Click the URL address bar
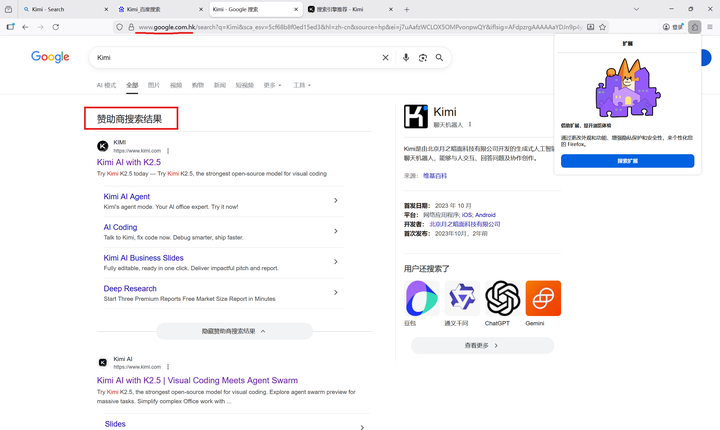Viewport: 720px width, 430px height. [x=360, y=27]
